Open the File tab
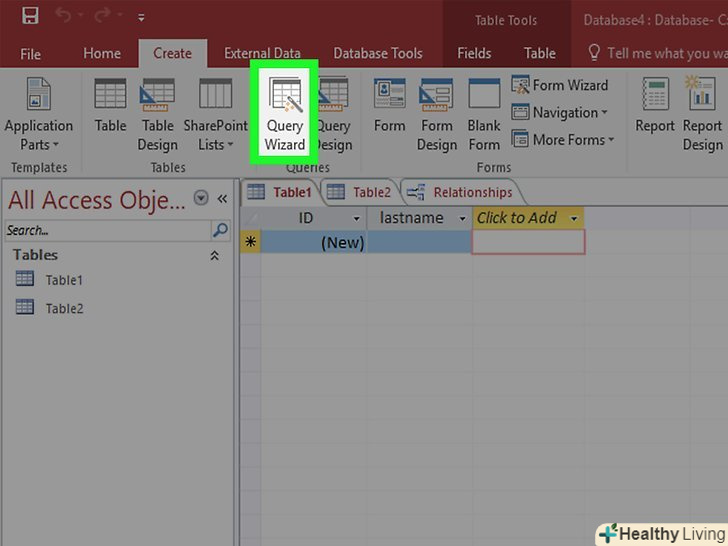Image resolution: width=728 pixels, height=546 pixels. click(x=30, y=54)
